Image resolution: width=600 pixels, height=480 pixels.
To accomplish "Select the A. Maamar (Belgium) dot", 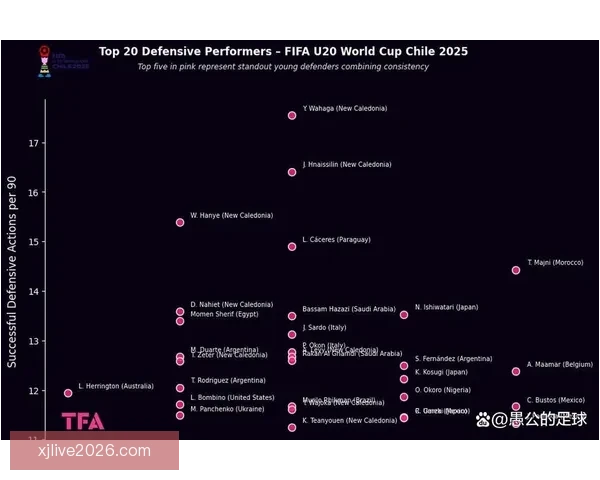I will [516, 371].
